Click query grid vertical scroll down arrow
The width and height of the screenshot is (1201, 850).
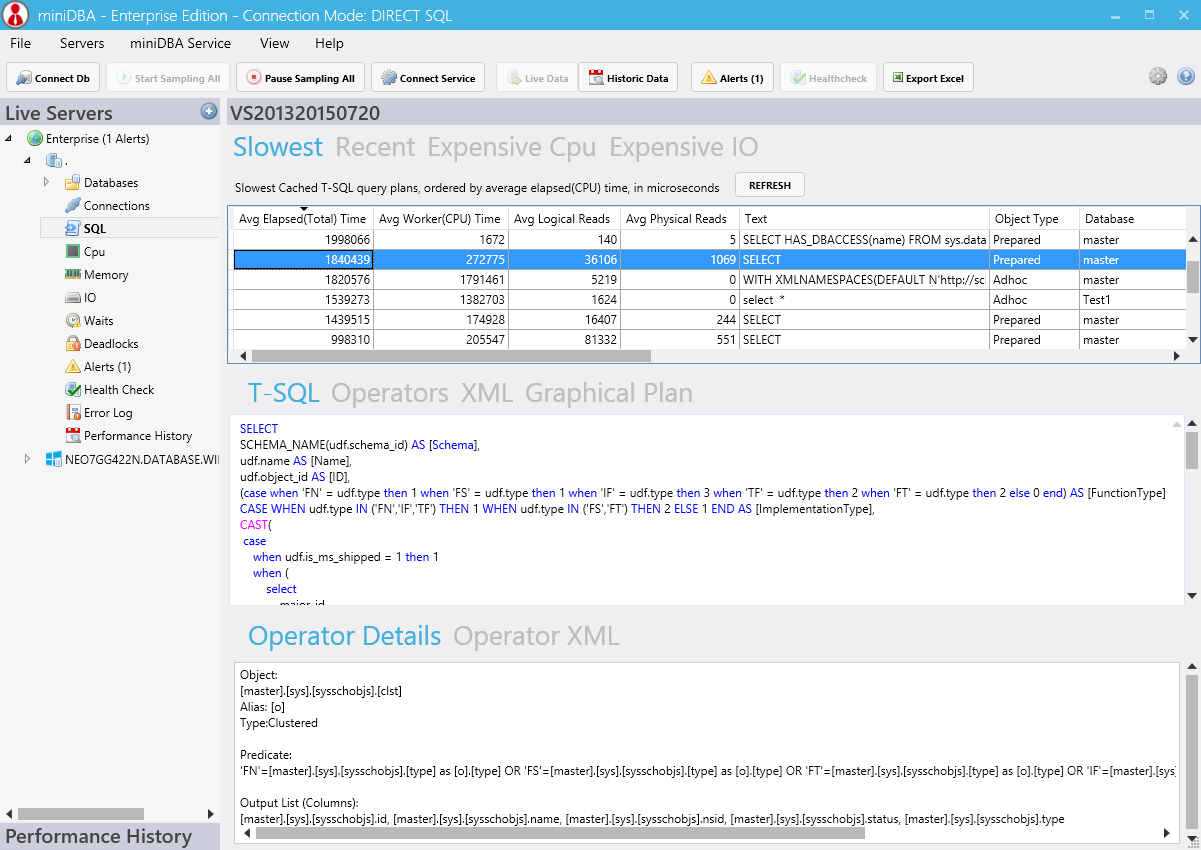coord(1192,340)
